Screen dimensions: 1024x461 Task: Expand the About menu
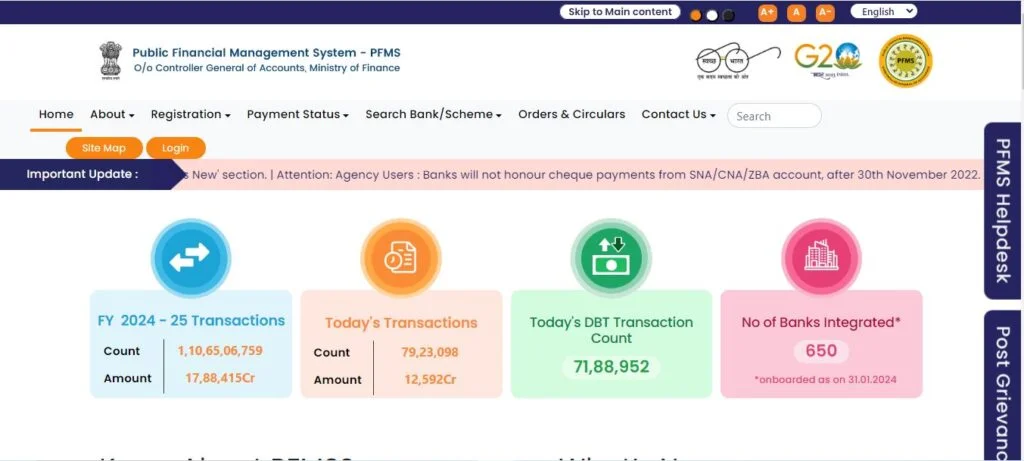coord(112,114)
